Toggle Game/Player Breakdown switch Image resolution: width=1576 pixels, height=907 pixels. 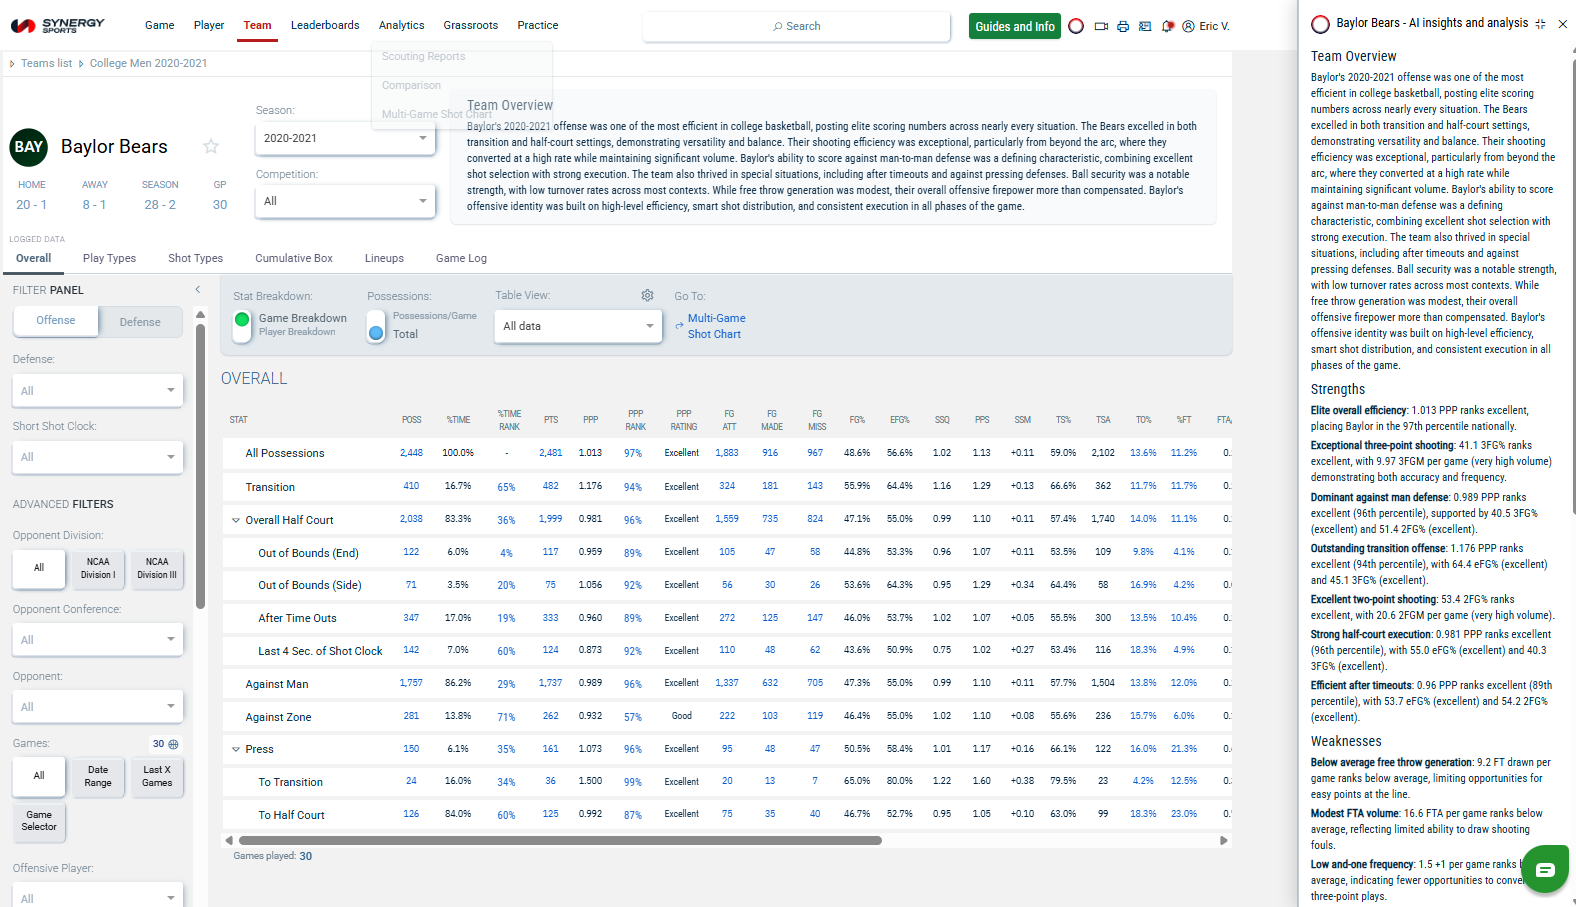[x=242, y=326]
